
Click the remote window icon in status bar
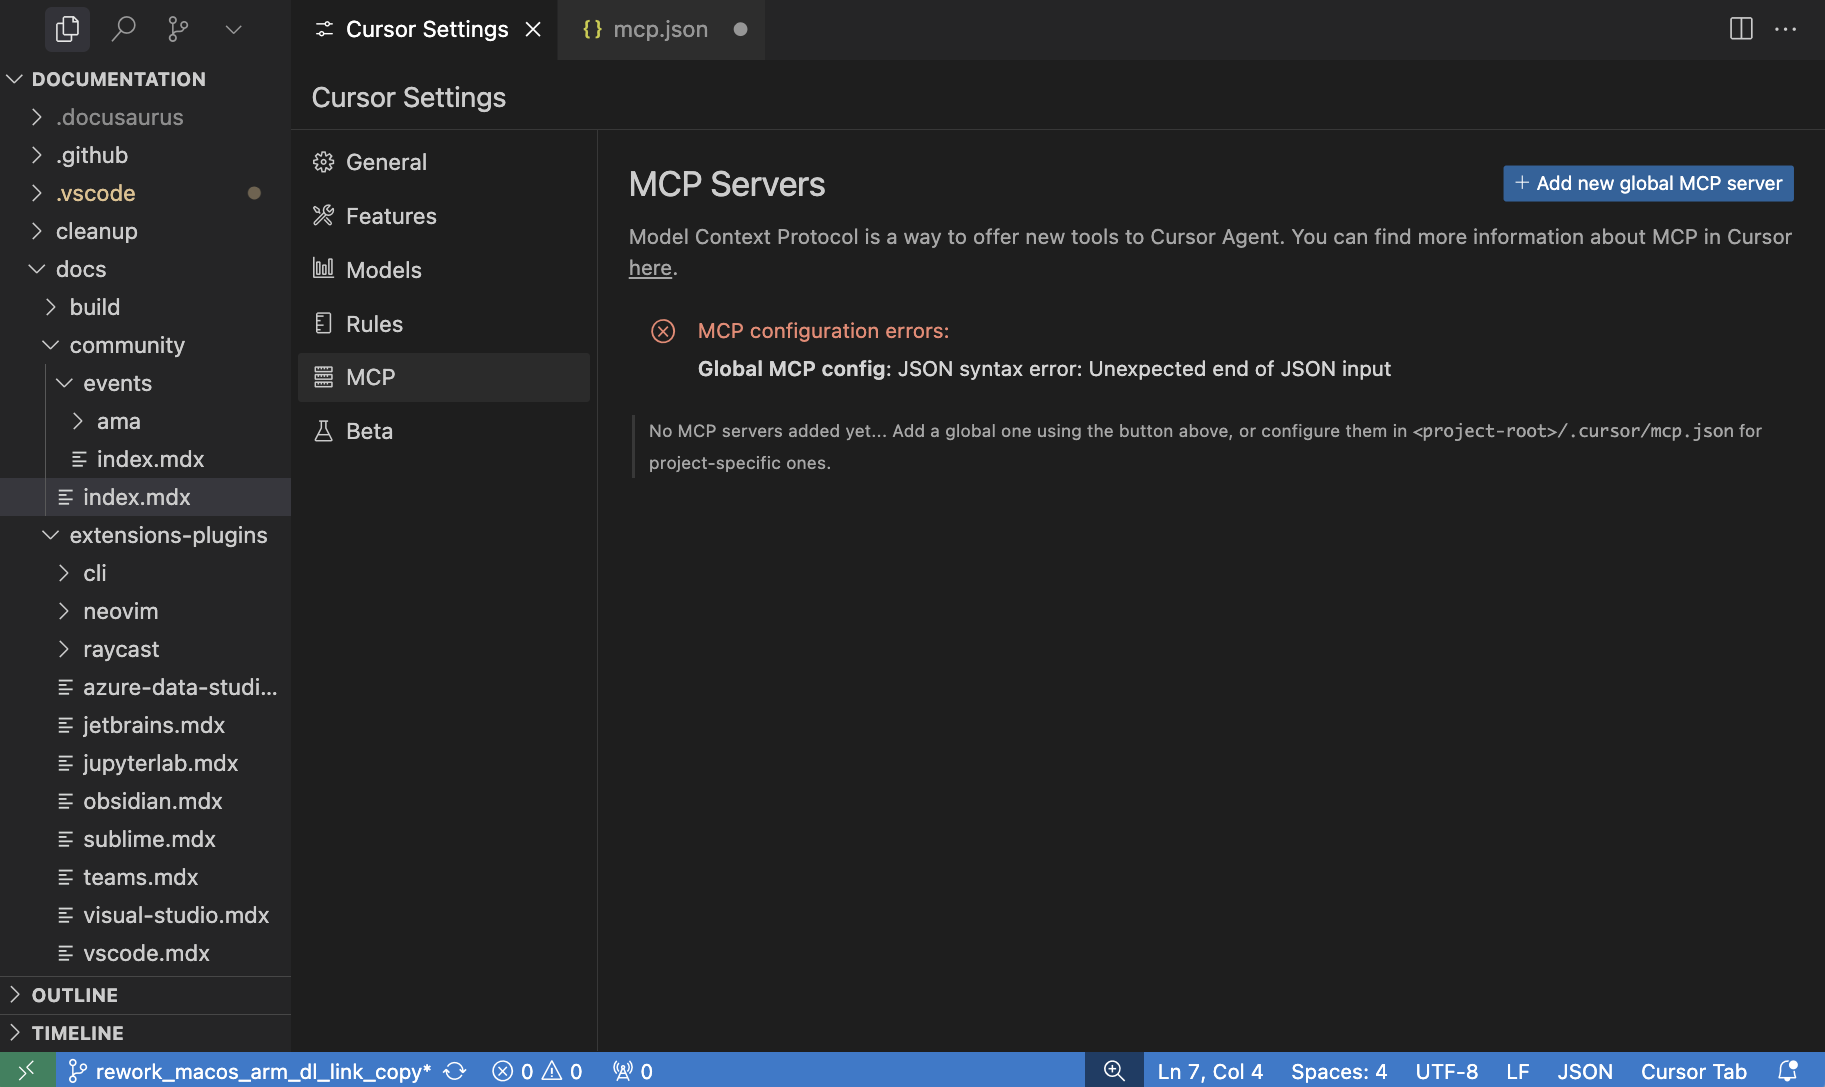tap(27, 1070)
